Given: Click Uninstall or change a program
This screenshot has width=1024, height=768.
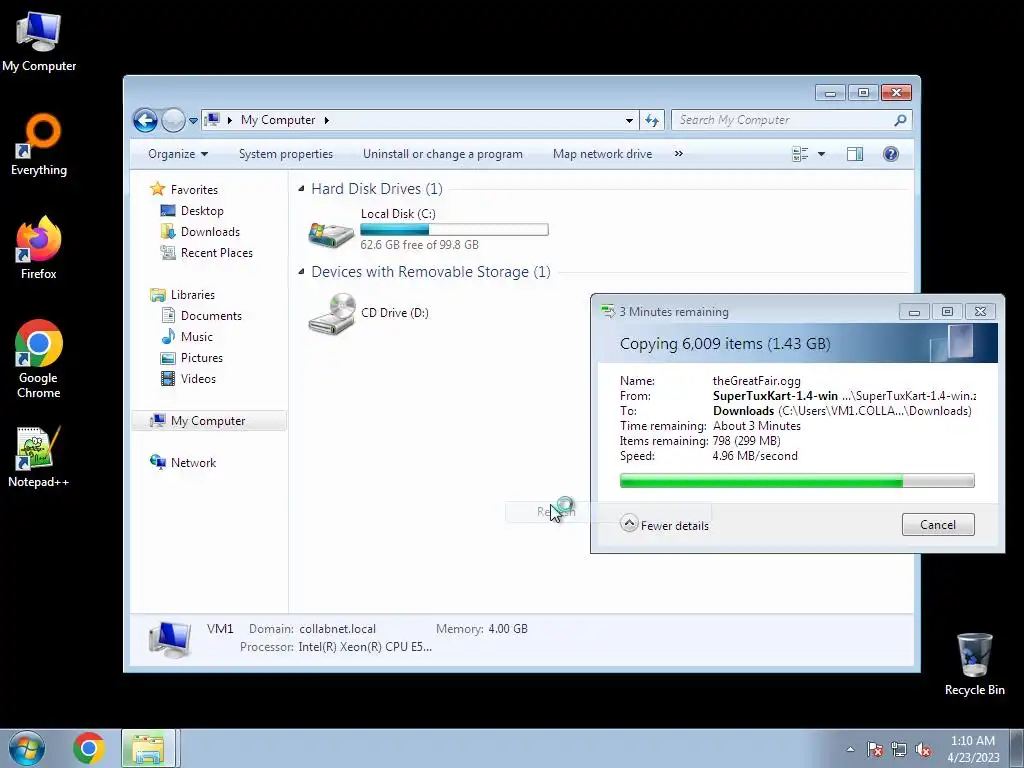Looking at the screenshot, I should point(443,154).
